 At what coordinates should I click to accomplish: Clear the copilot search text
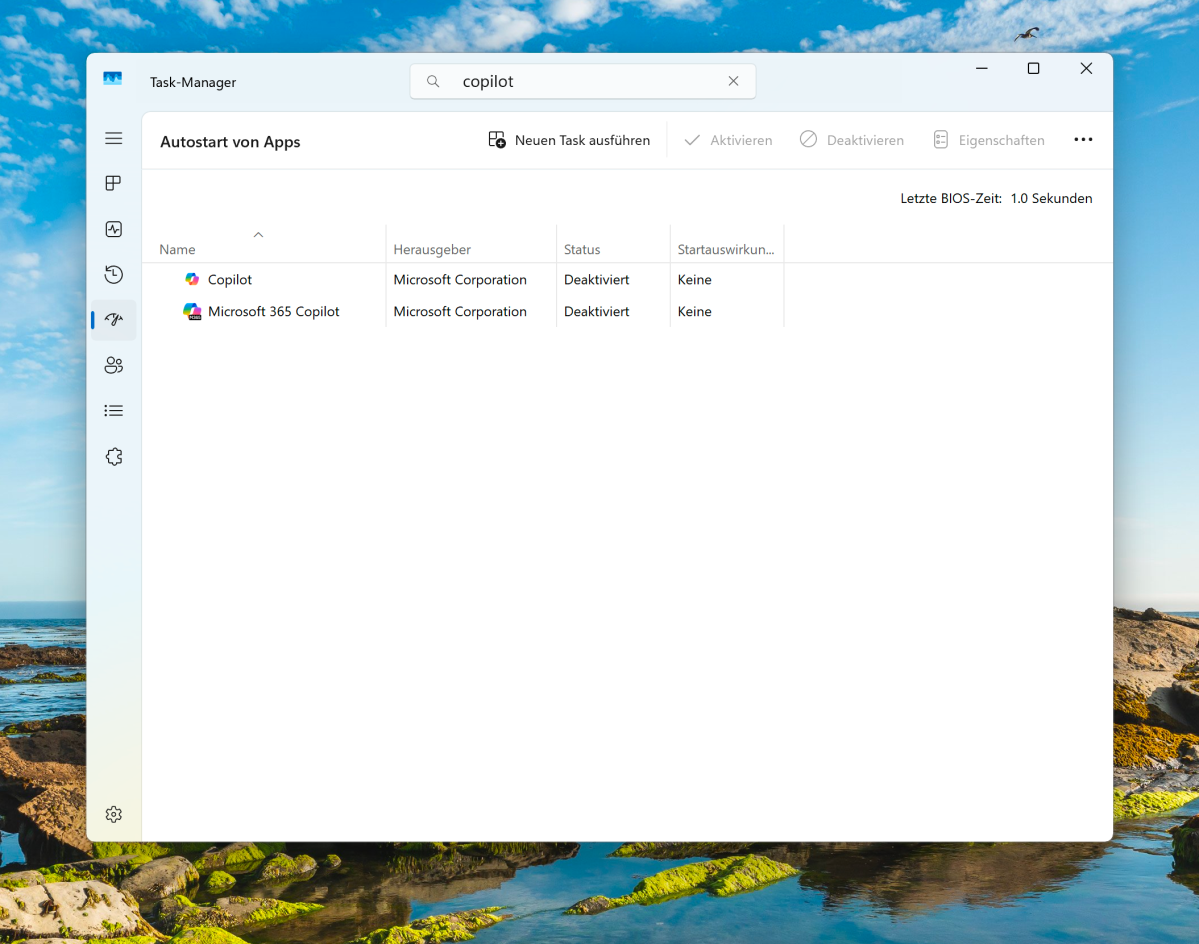coord(733,81)
